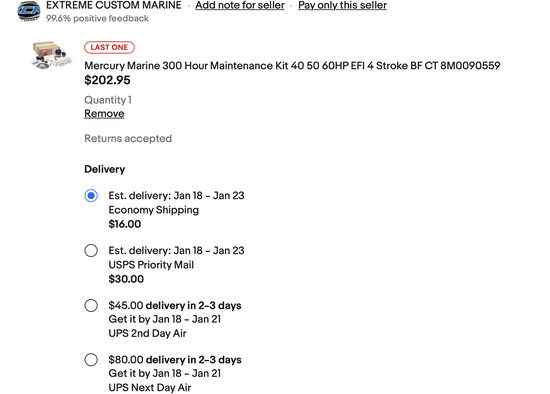Image resolution: width=550 pixels, height=394 pixels.
Task: Open the Add note for seller link
Action: (240, 5)
